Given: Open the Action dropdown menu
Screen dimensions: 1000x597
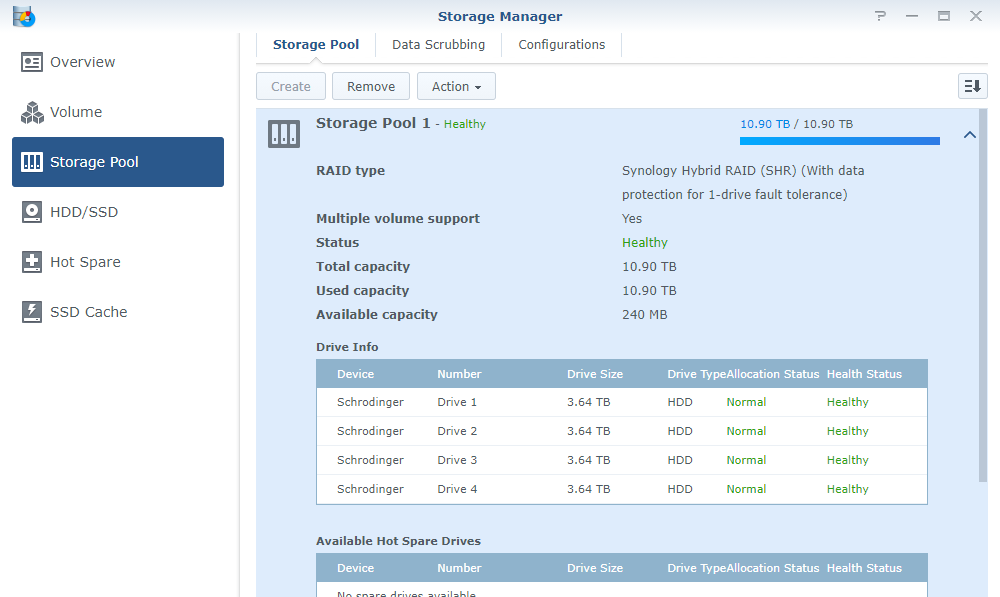Looking at the screenshot, I should tap(456, 86).
